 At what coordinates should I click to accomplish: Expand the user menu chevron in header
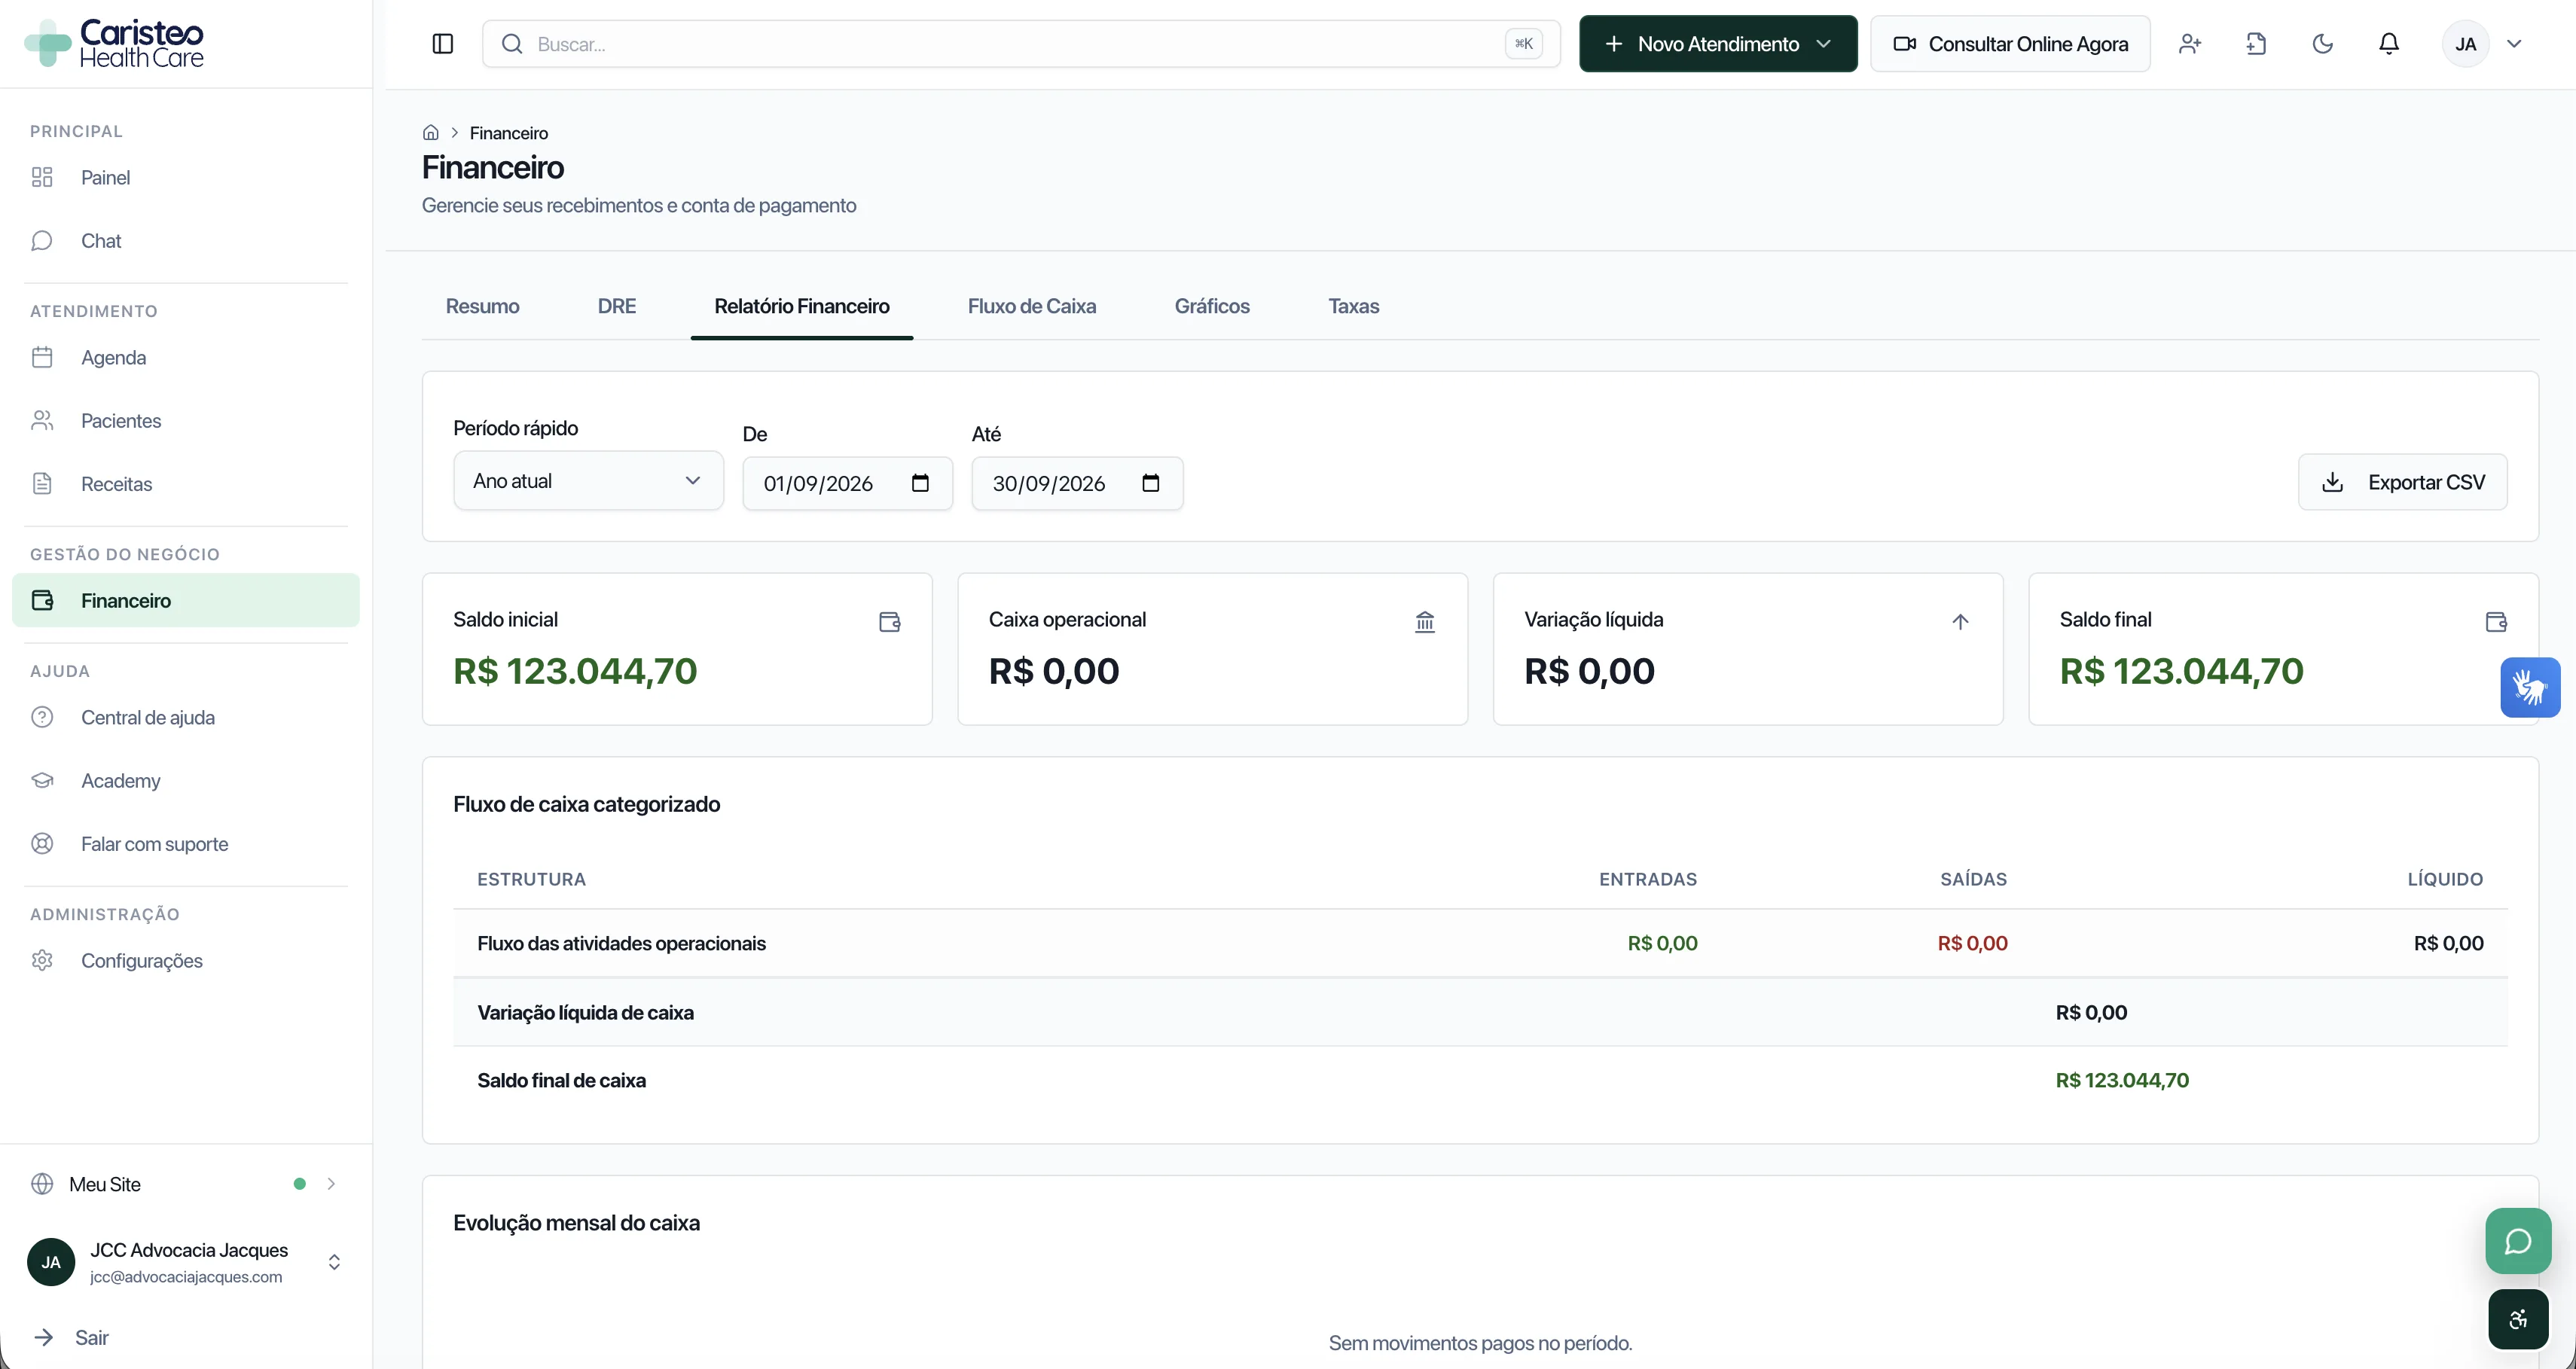pyautogui.click(x=2514, y=44)
